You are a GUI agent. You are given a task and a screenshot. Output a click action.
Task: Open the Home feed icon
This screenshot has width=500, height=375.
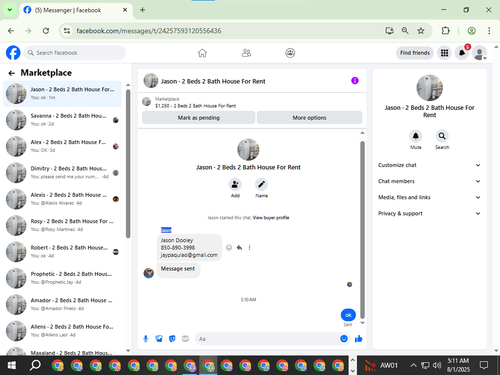(202, 53)
